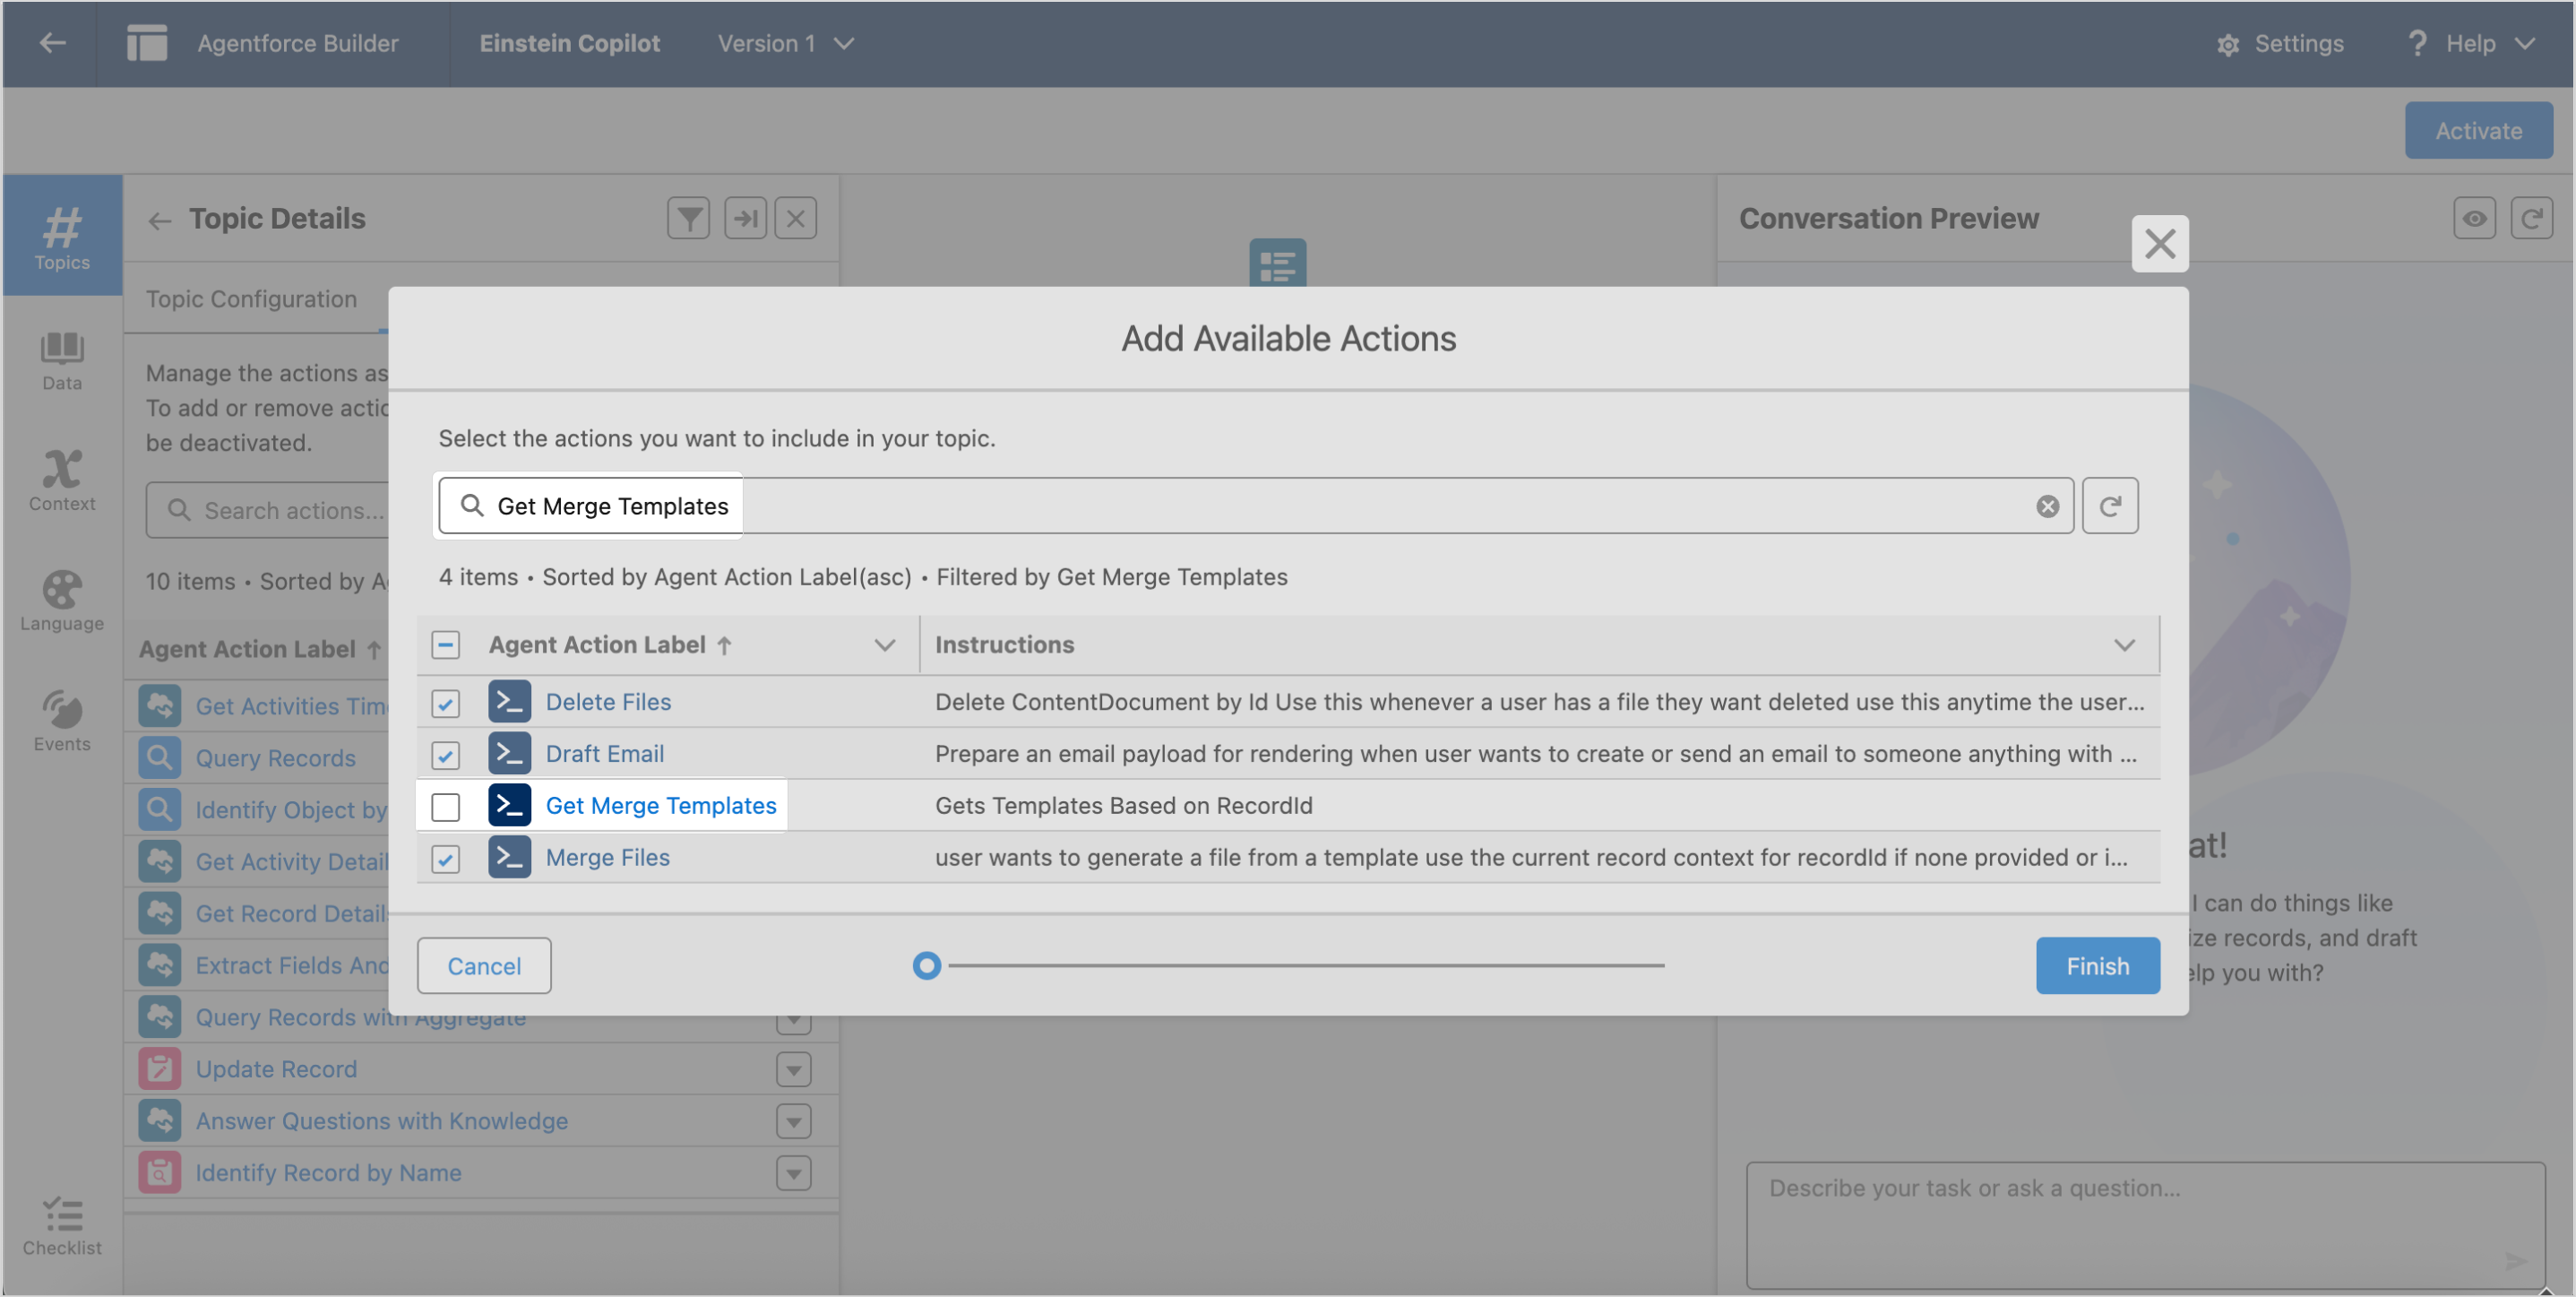The image size is (2576, 1297).
Task: Click the Finish button
Action: pos(2097,966)
